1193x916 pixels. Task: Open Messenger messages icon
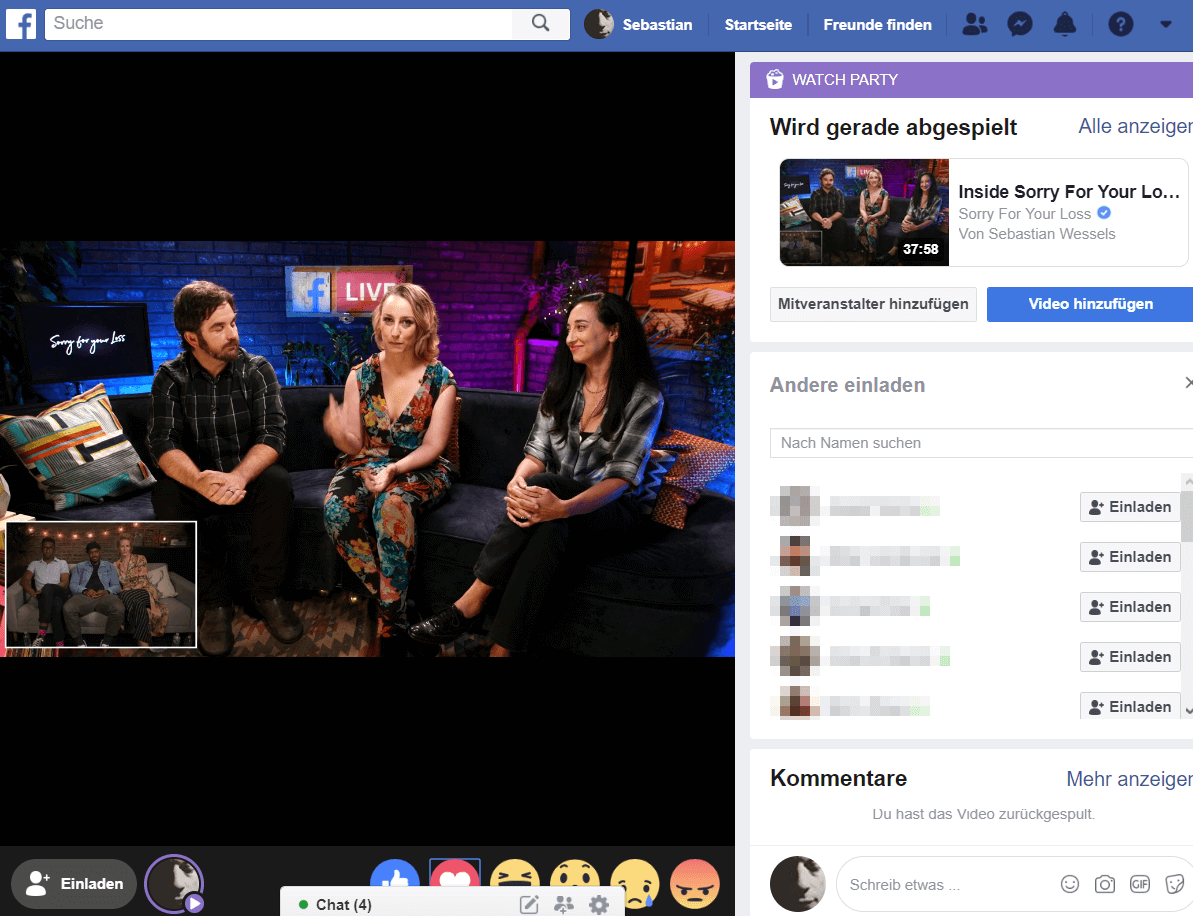click(x=1020, y=24)
